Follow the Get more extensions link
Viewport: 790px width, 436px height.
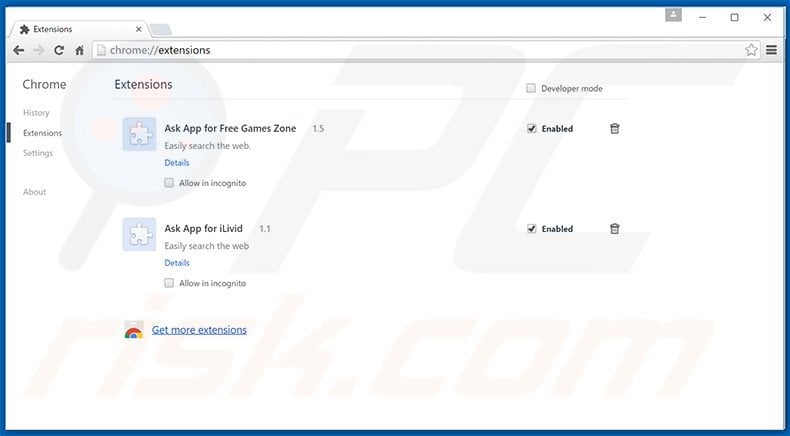click(x=199, y=330)
